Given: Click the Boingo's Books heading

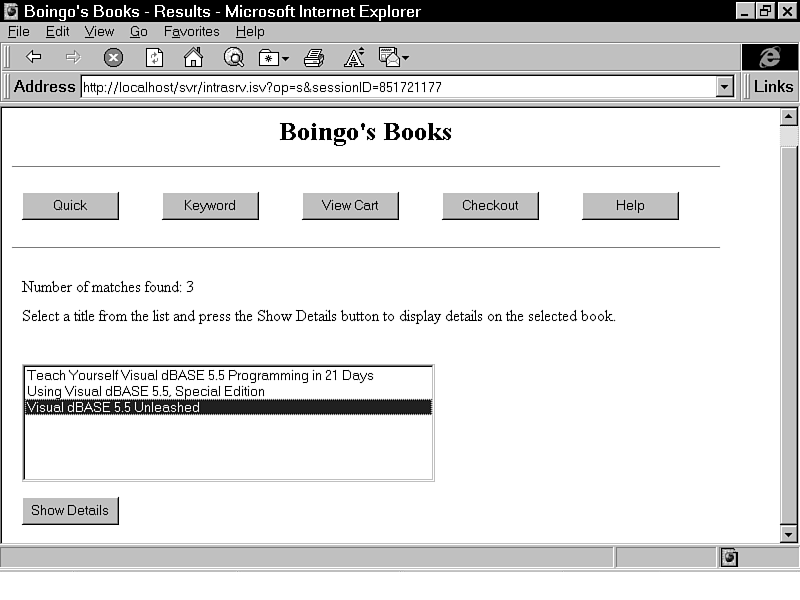Looking at the screenshot, I should [x=366, y=132].
